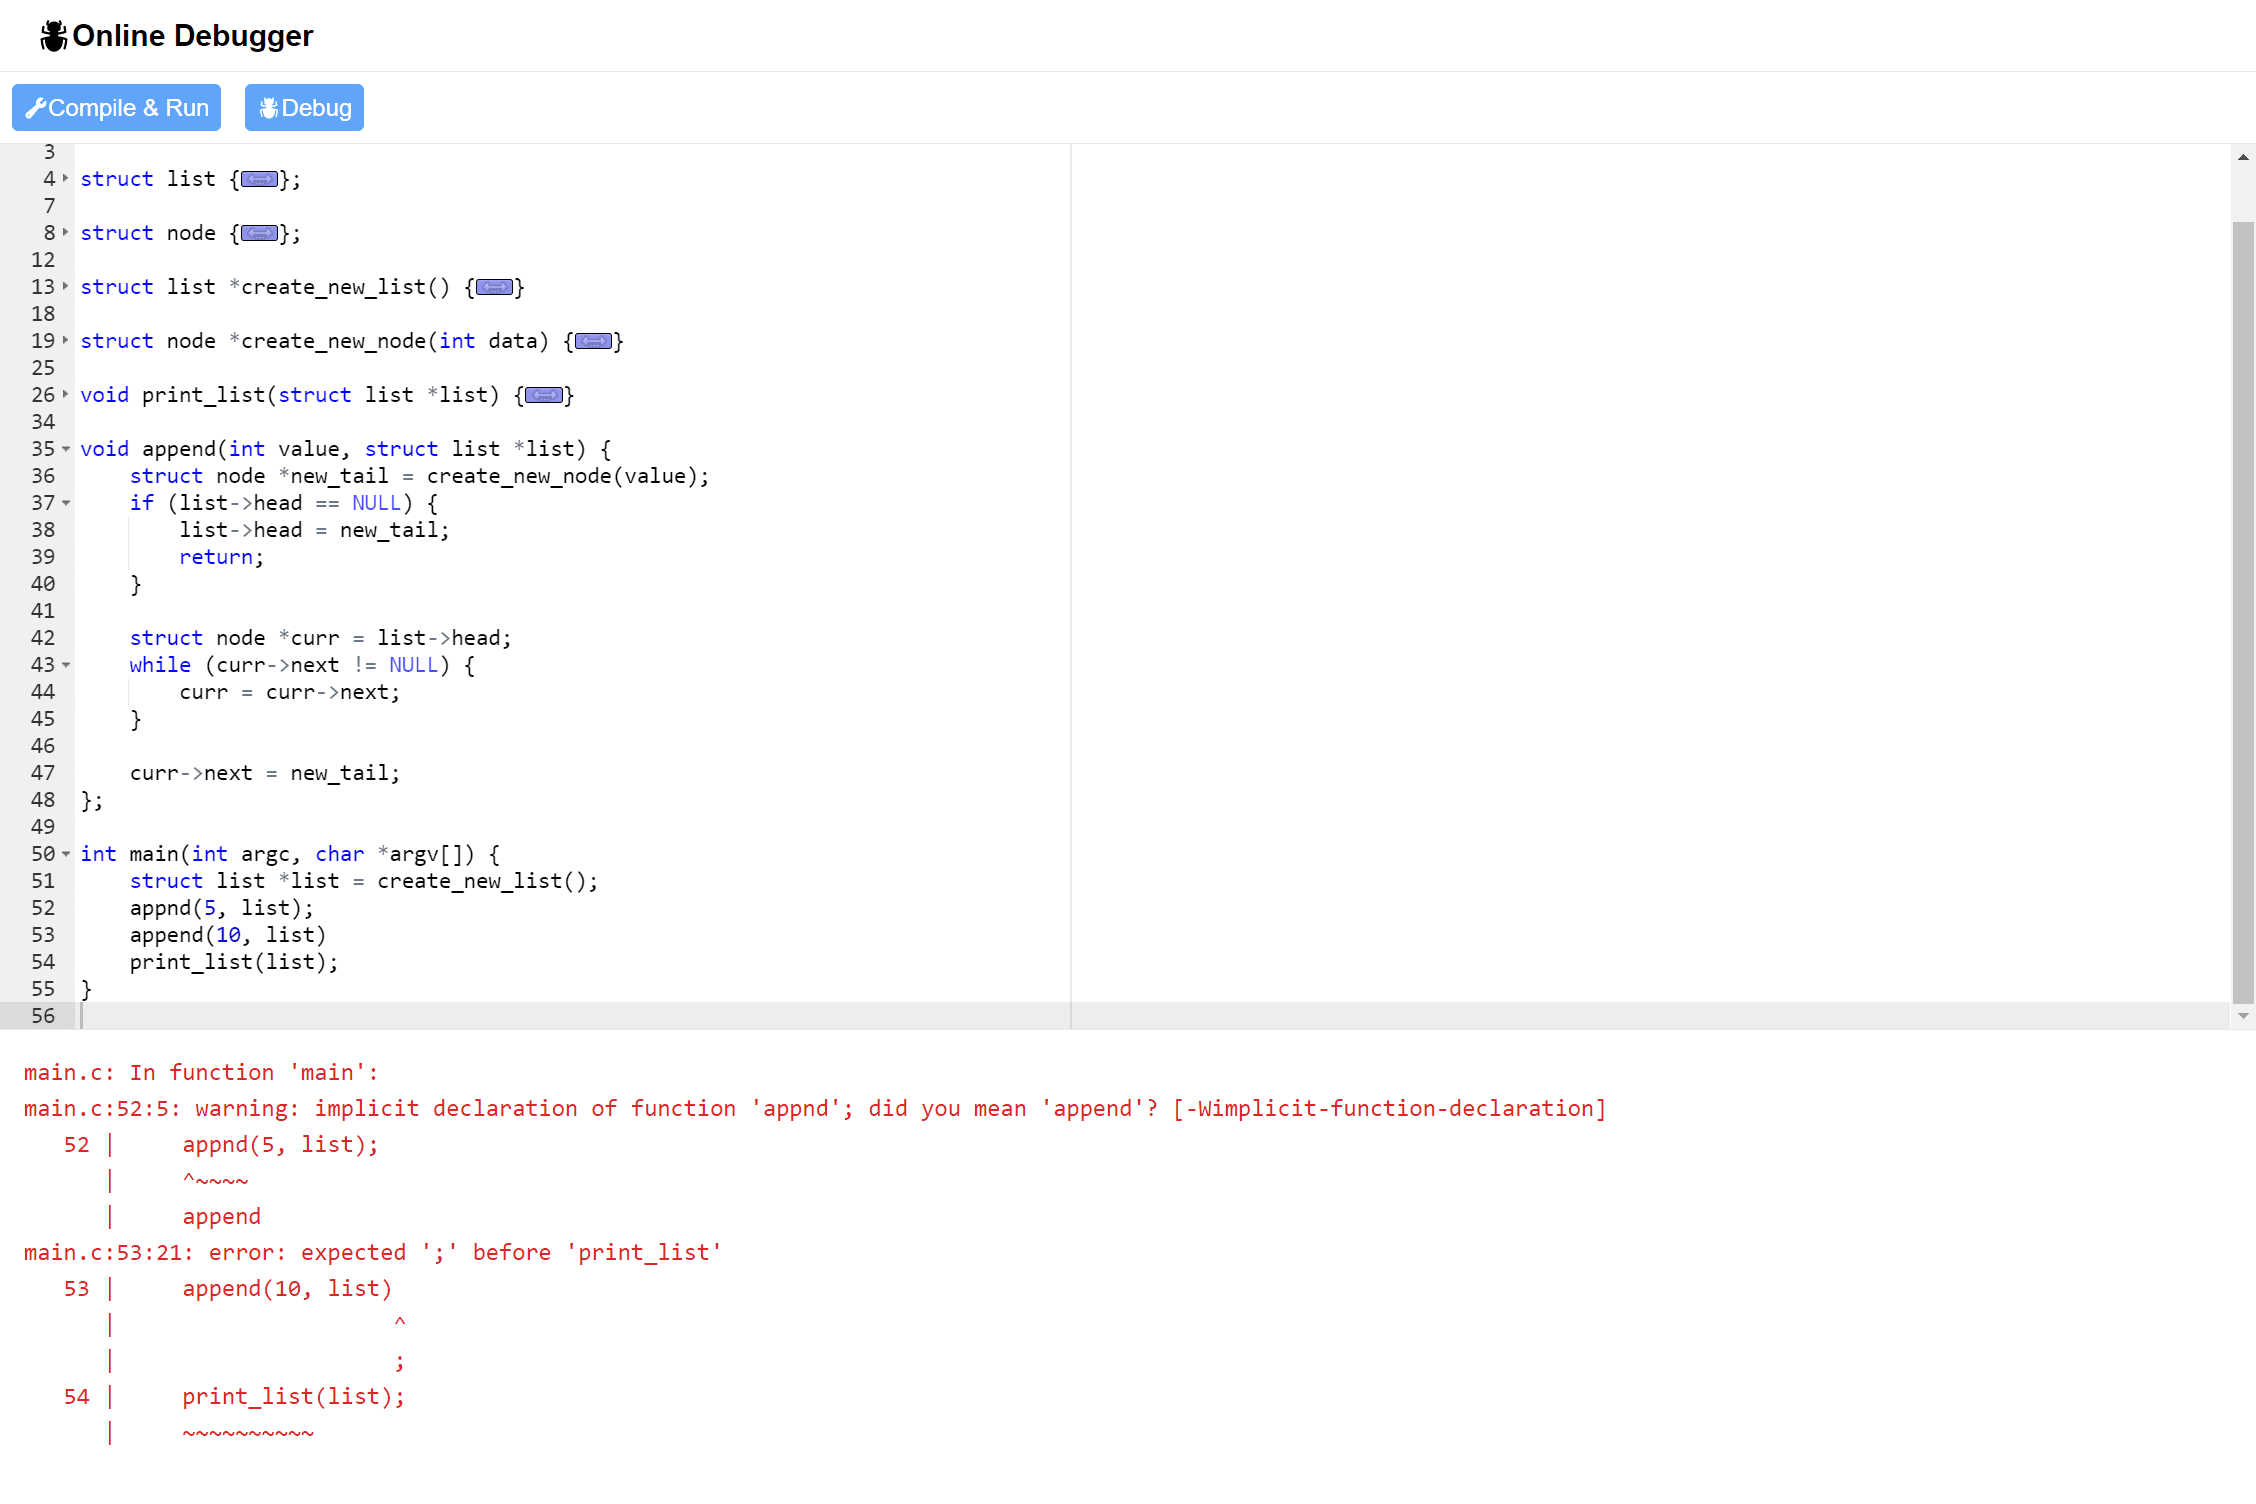
Task: Click "main.c: In function 'main':" output line
Action: tap(201, 1073)
